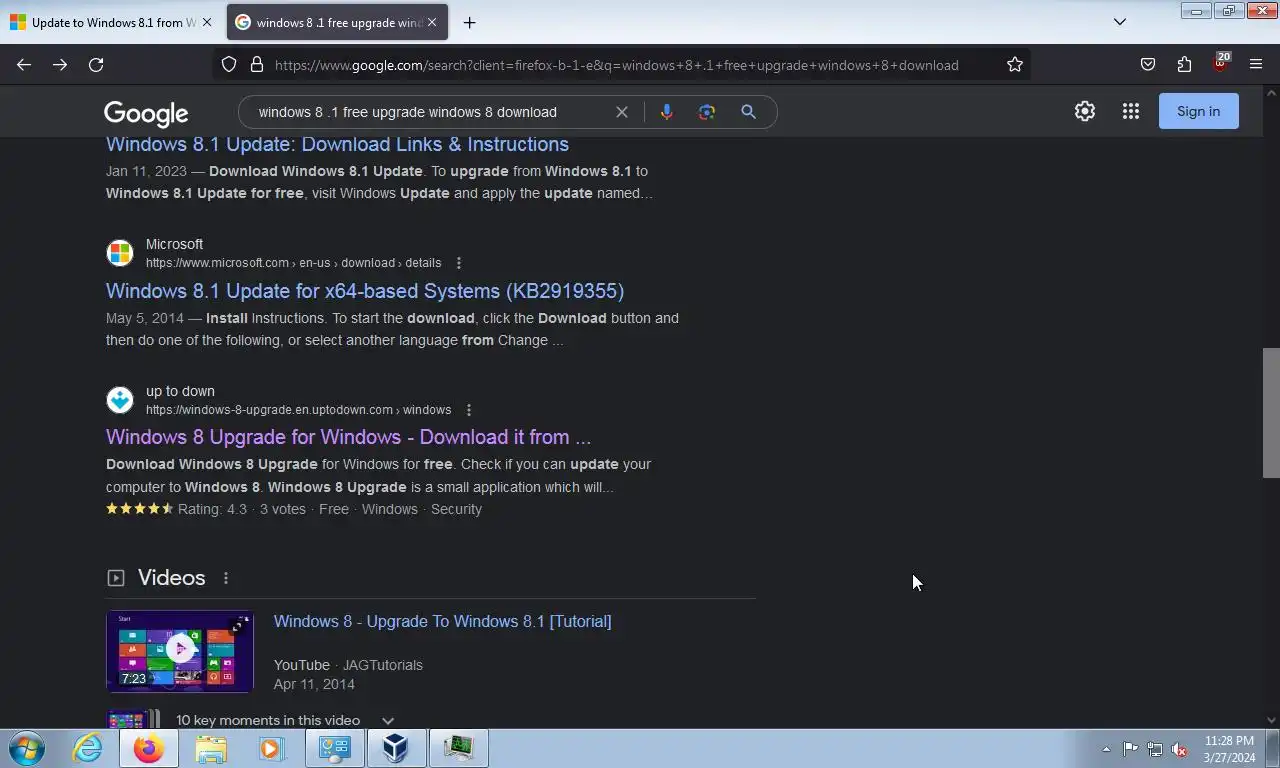List all open tabs dropdown
The image size is (1280, 768).
coord(1120,22)
